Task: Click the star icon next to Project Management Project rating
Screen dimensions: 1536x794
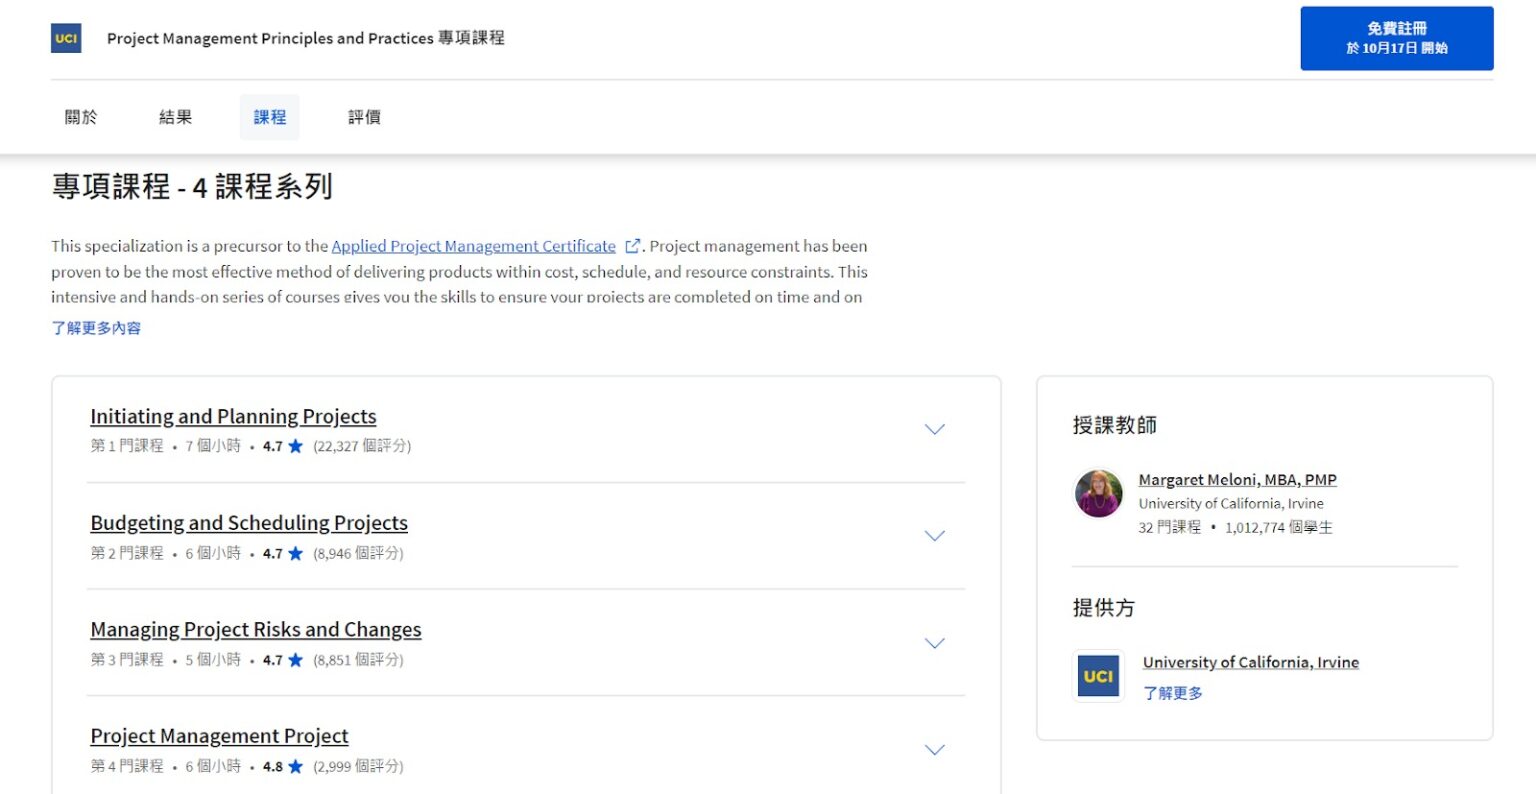Action: [x=294, y=766]
